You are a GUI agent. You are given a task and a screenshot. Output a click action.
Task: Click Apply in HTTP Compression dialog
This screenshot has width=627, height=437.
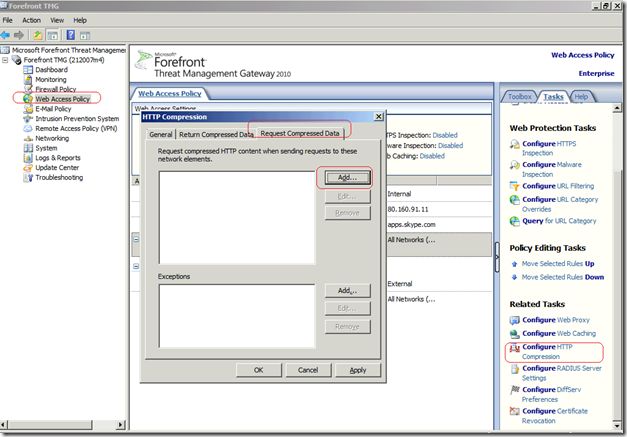(357, 370)
